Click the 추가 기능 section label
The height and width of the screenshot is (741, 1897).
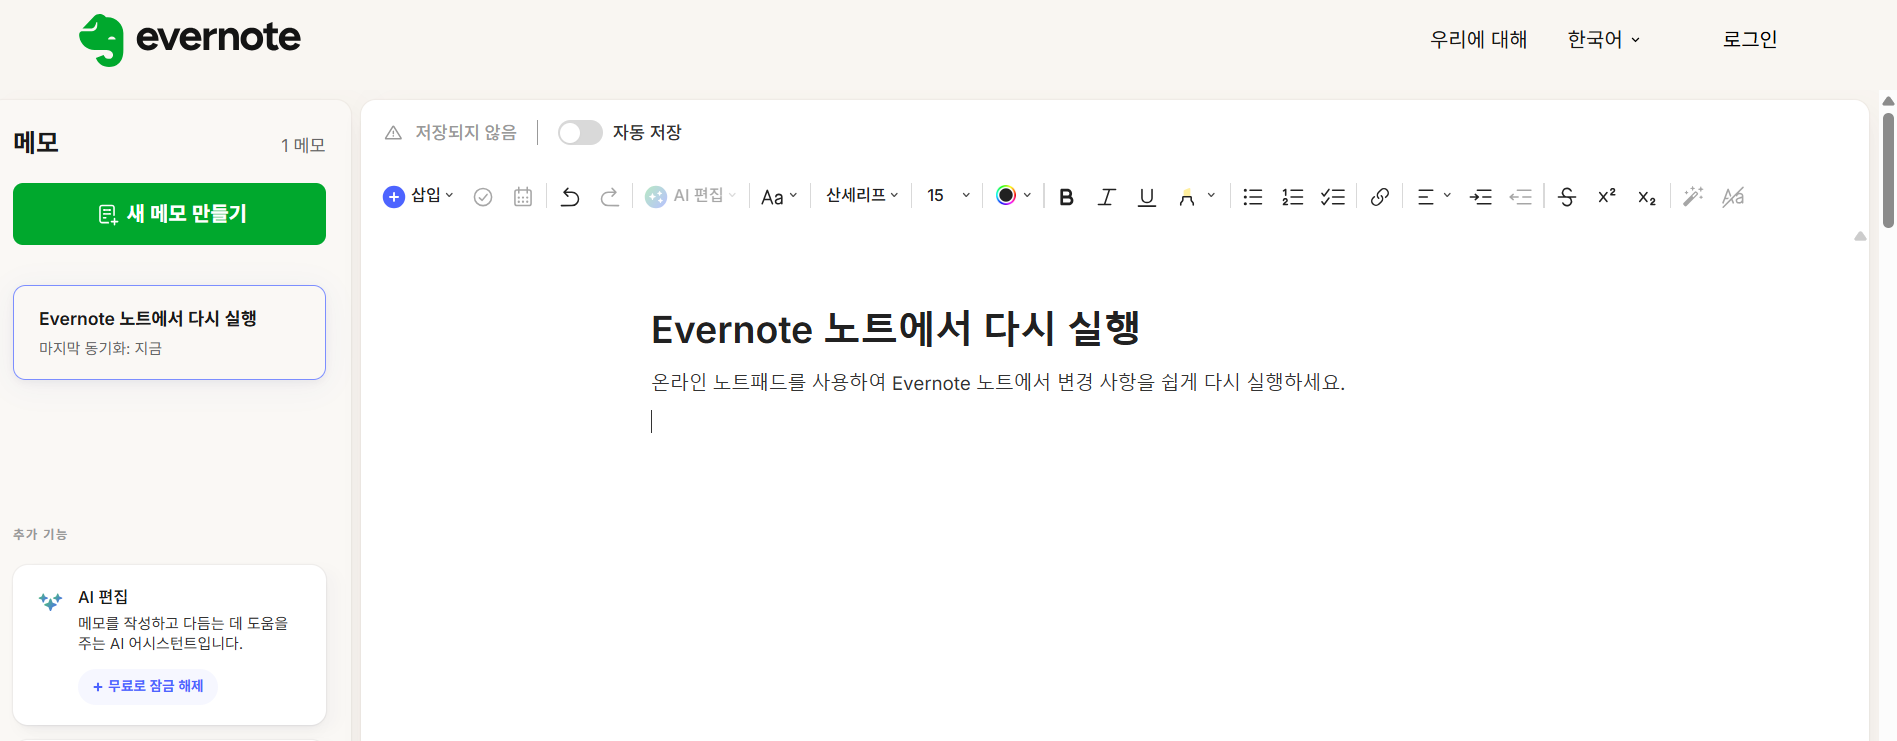click(x=40, y=534)
